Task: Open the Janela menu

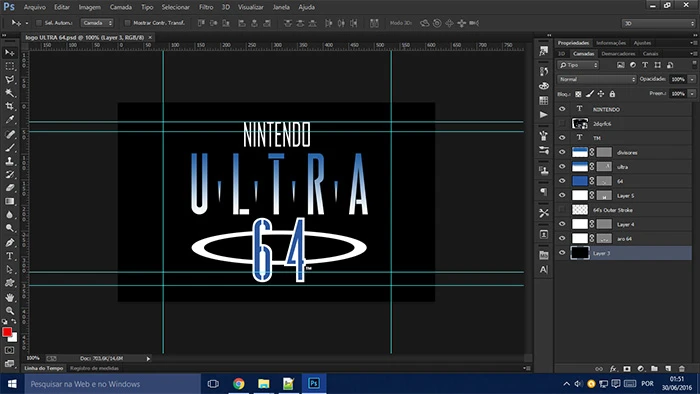Action: [x=281, y=7]
